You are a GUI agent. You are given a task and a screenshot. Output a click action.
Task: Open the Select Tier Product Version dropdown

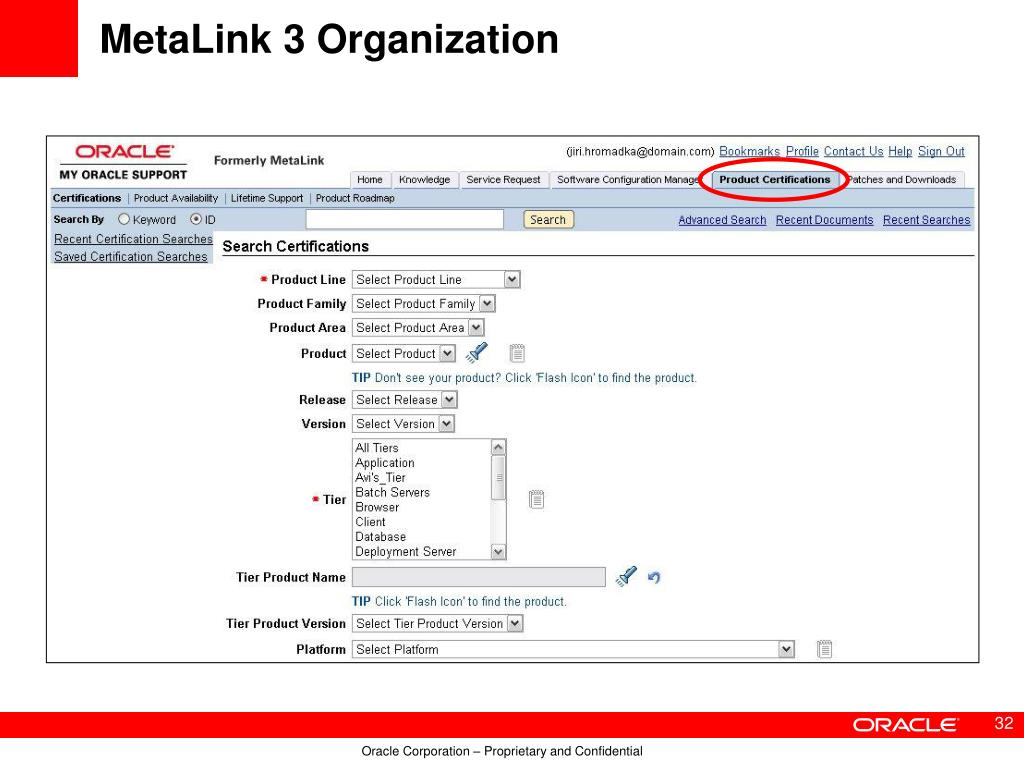click(x=438, y=624)
